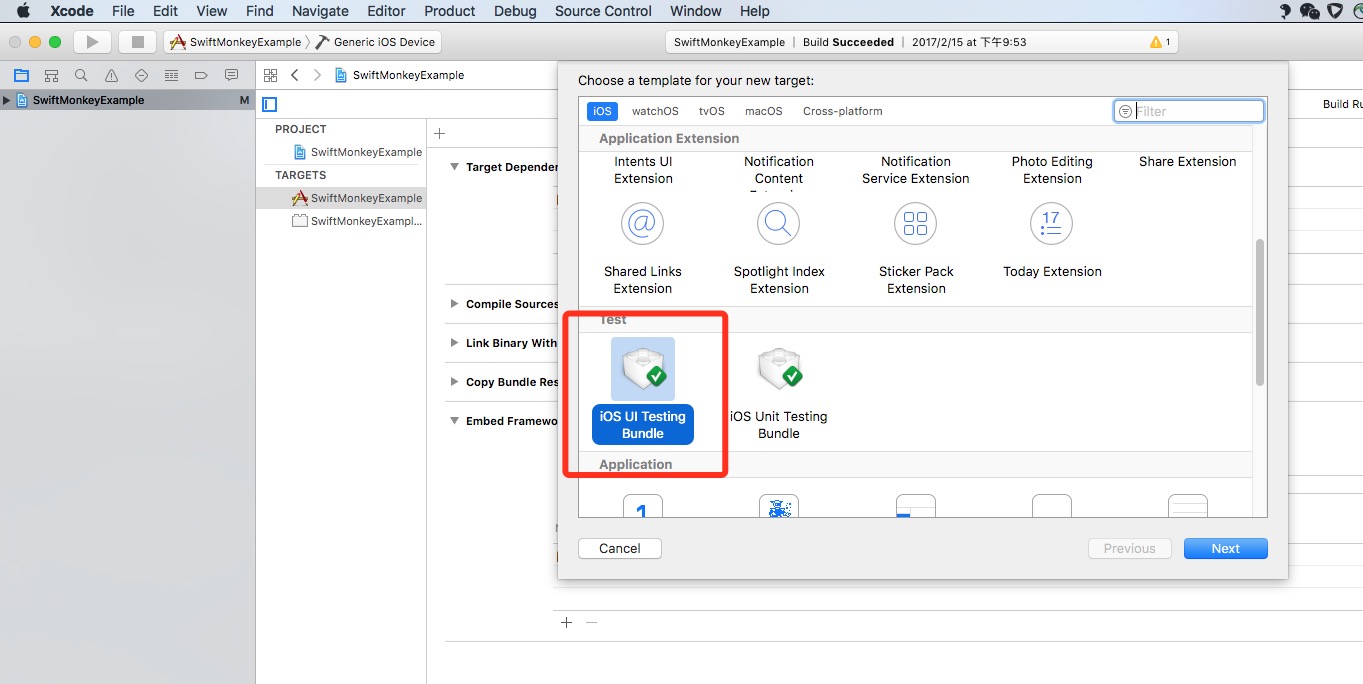Click the template list vertical scrollbar
This screenshot has width=1363, height=684.
click(x=1260, y=312)
